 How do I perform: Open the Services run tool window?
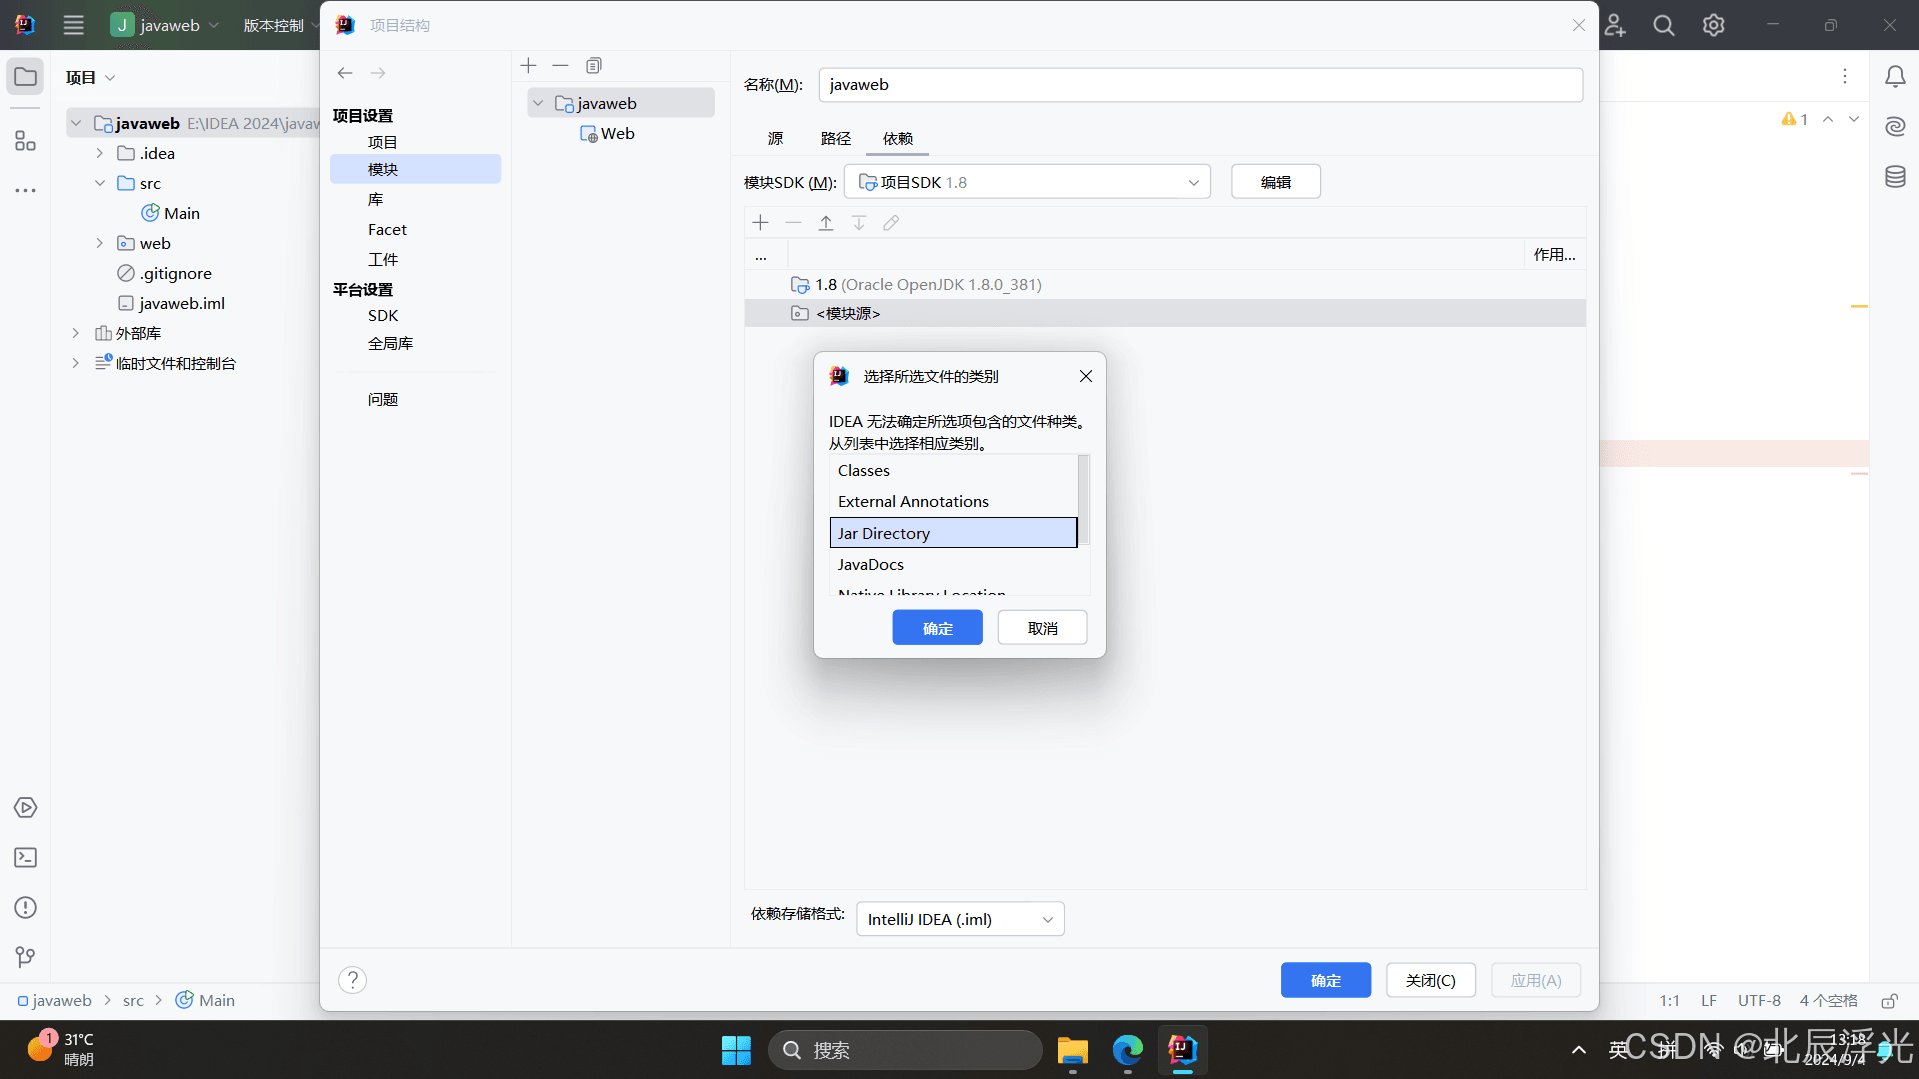point(25,807)
